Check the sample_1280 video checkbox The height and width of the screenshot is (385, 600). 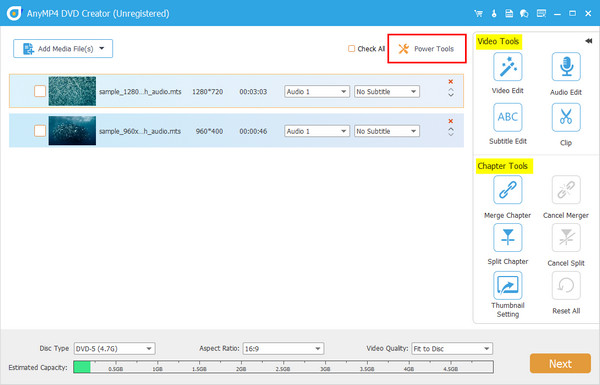tap(40, 91)
